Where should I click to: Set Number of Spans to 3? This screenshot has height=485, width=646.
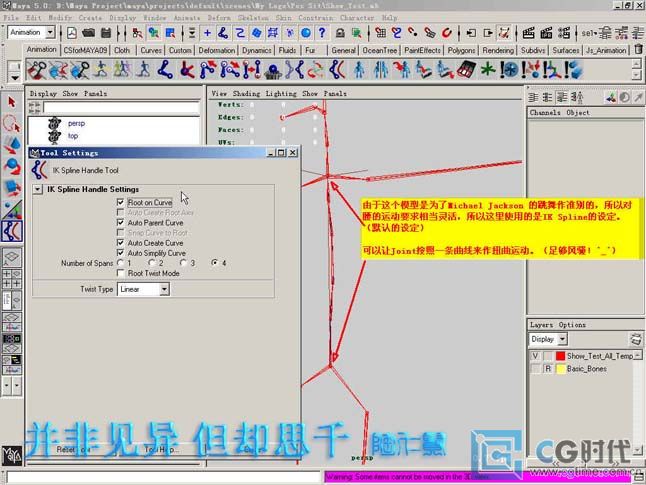click(183, 262)
